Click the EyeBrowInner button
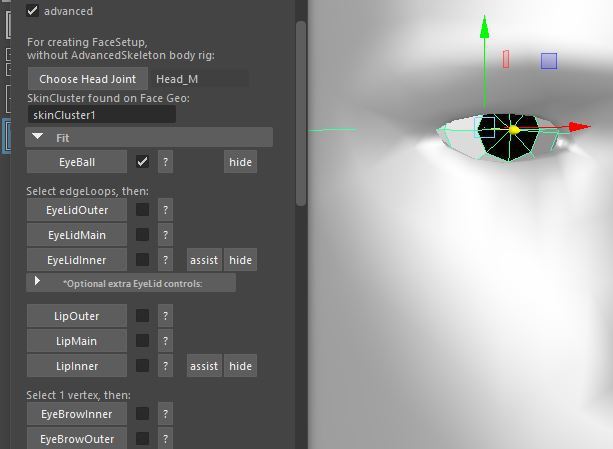613x449 pixels. coord(77,414)
